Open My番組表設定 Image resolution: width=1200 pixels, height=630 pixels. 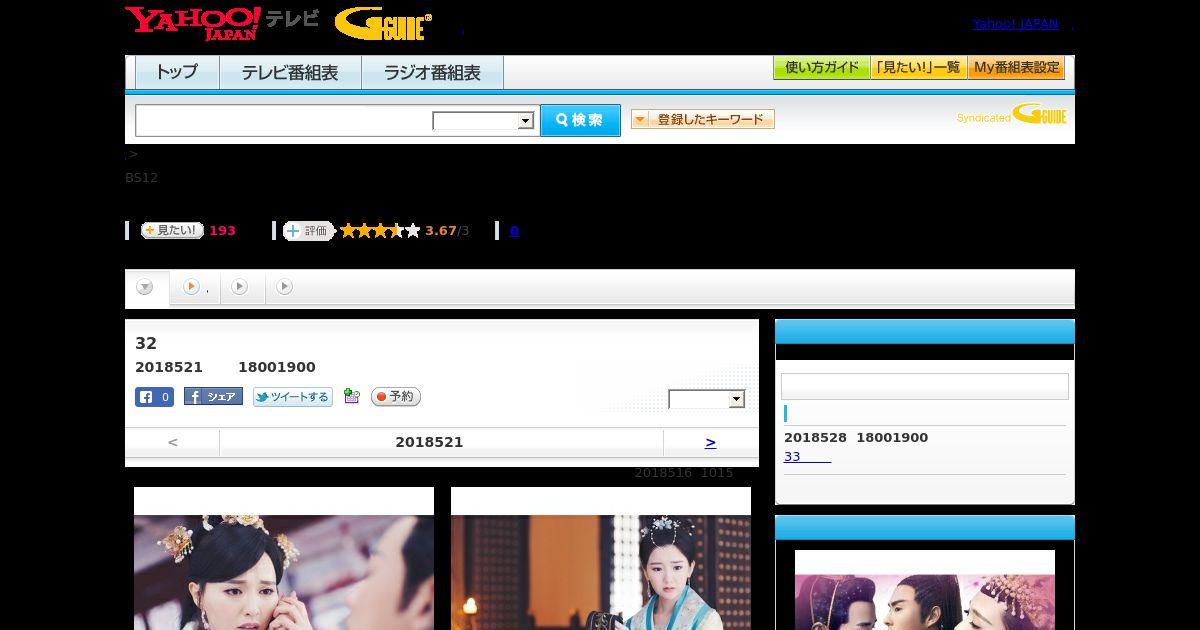point(1016,68)
